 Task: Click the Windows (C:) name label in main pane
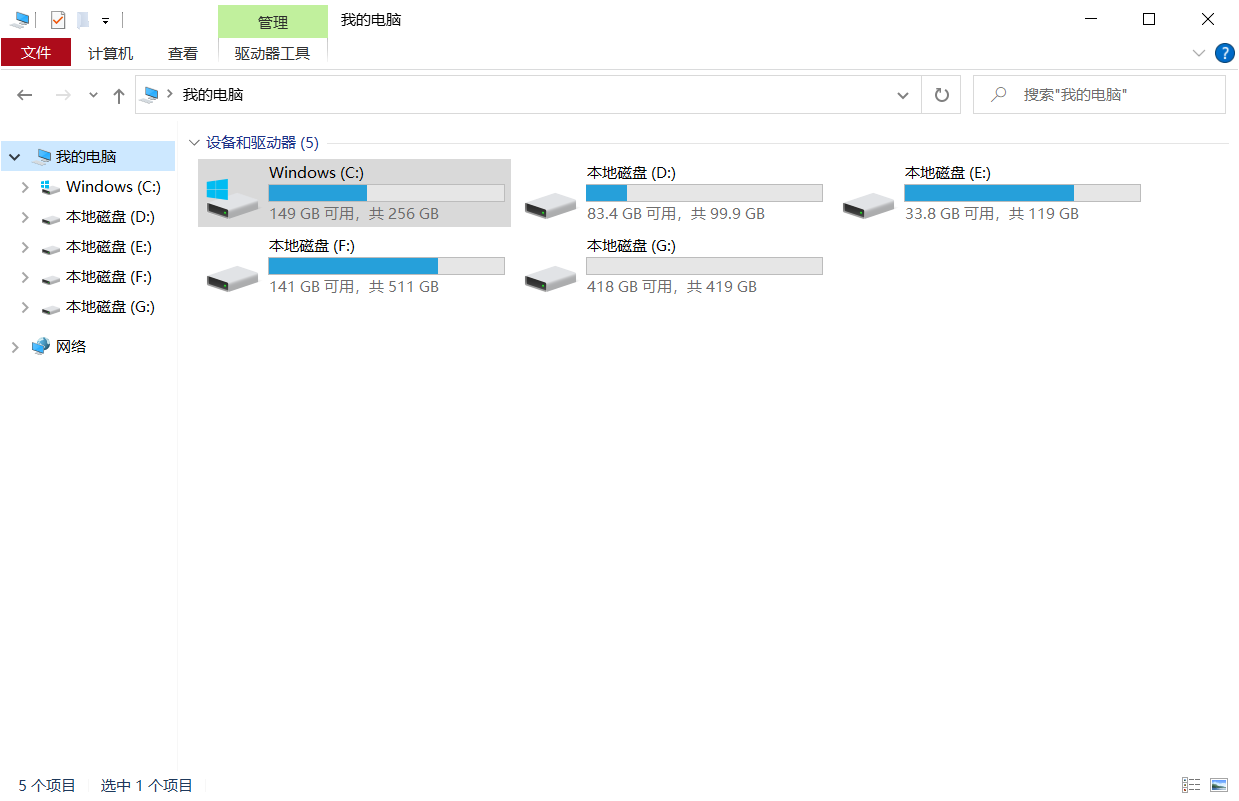pyautogui.click(x=316, y=173)
